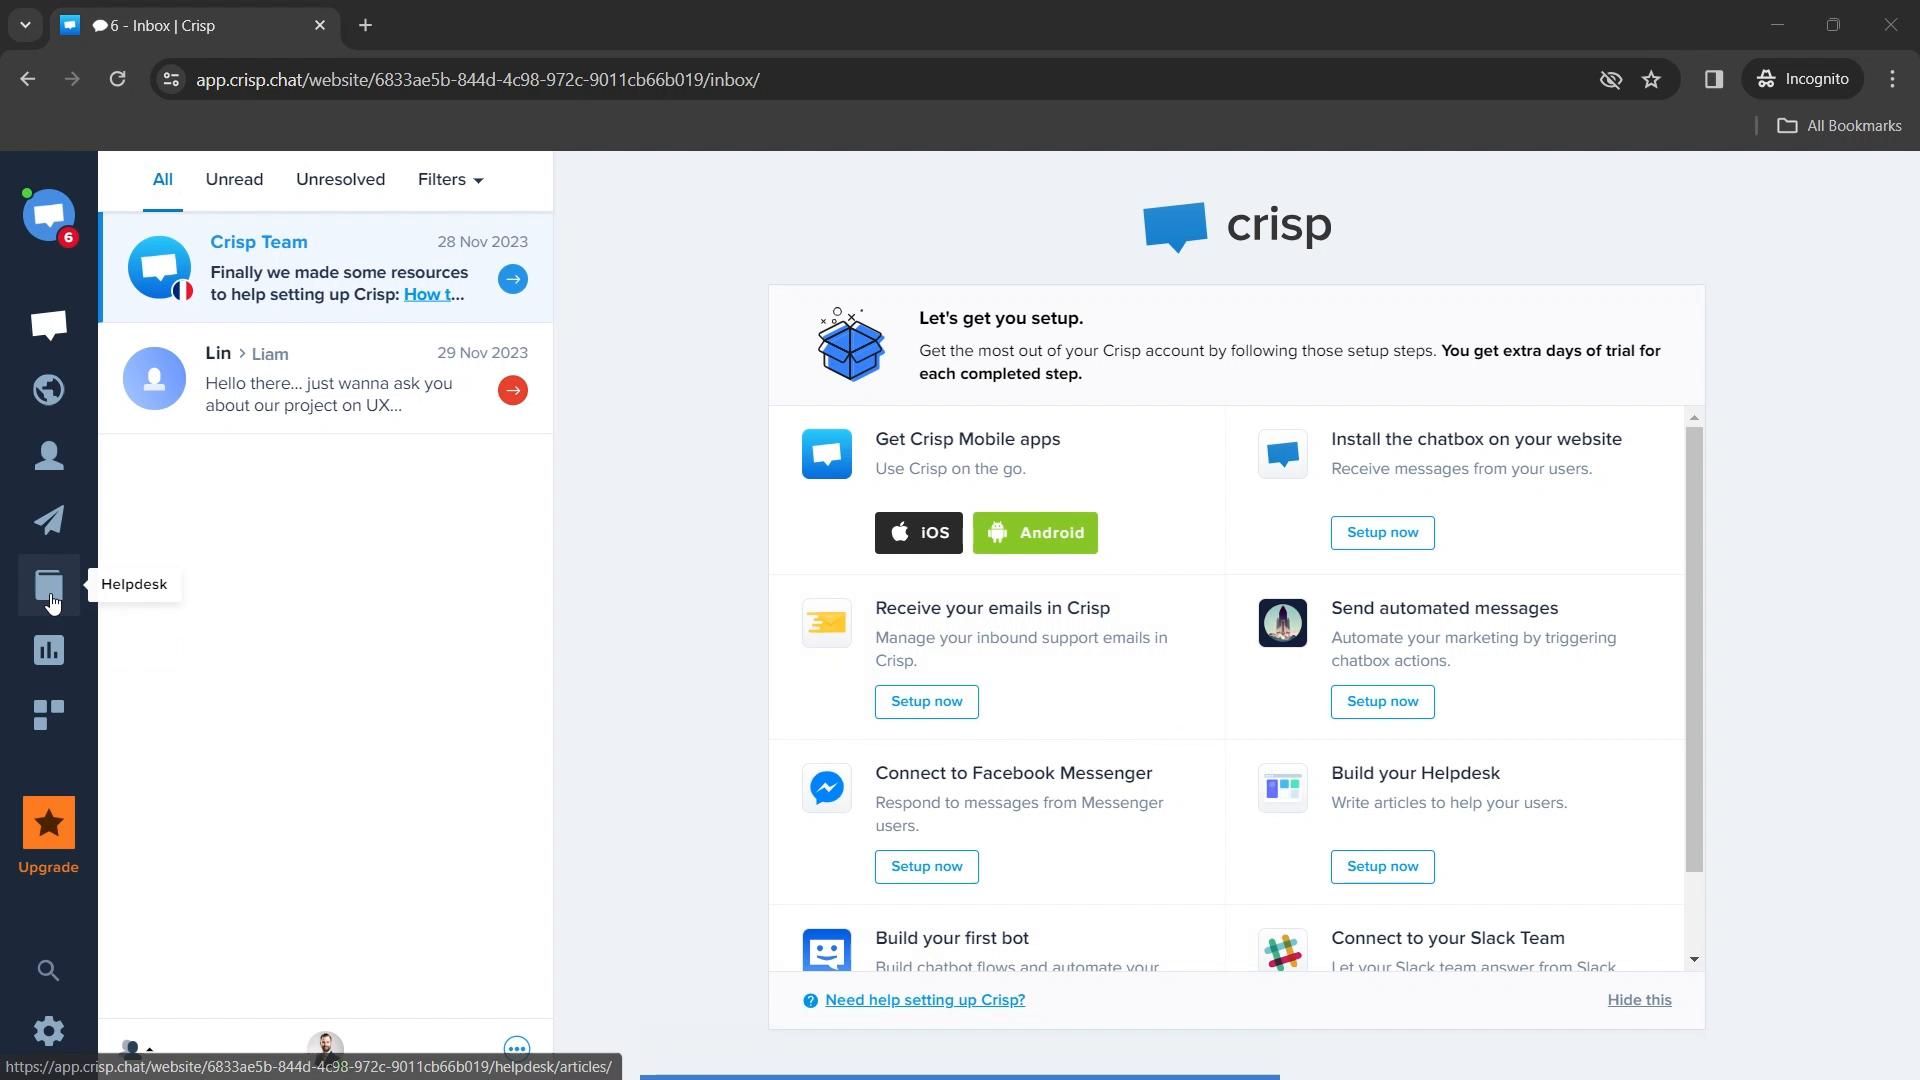This screenshot has width=1920, height=1080.
Task: Open the Plugins grid icon
Action: 49,715
